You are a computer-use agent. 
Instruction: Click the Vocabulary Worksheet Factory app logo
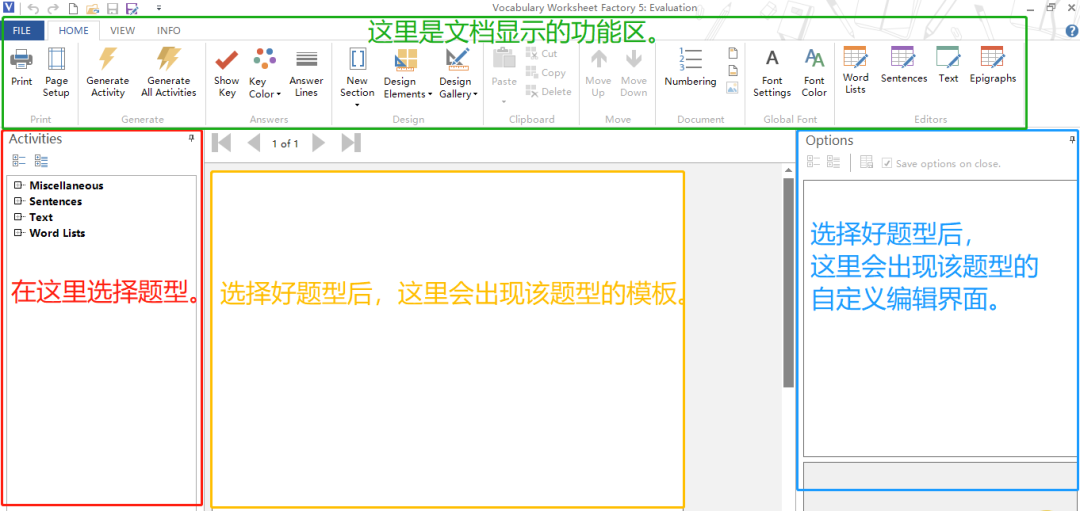(8, 8)
